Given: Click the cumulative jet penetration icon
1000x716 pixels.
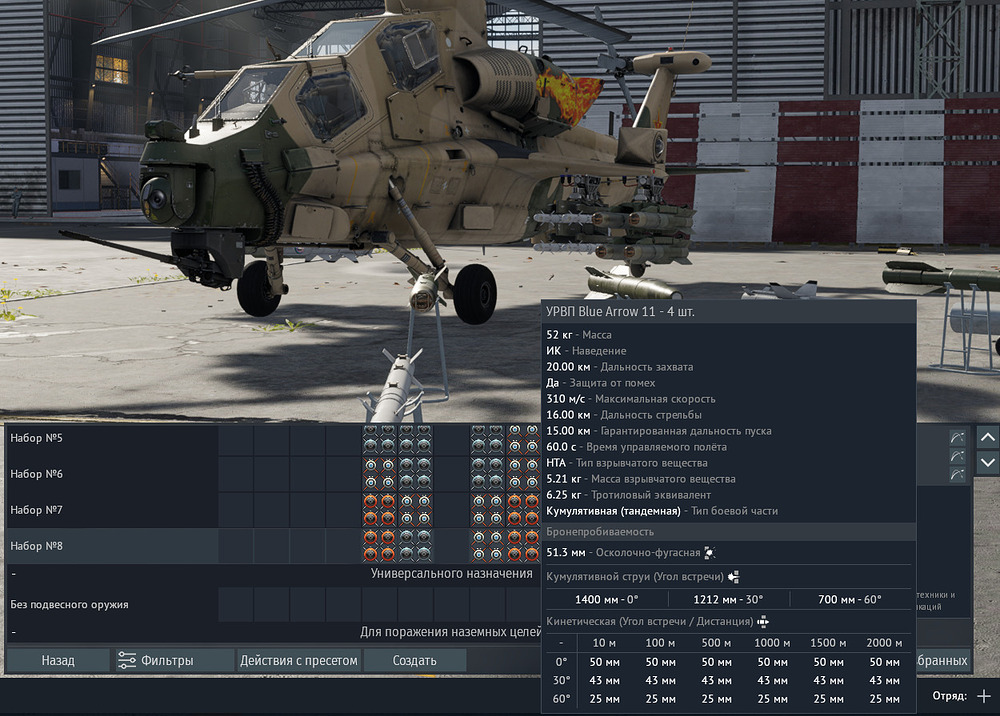Looking at the screenshot, I should tap(733, 576).
